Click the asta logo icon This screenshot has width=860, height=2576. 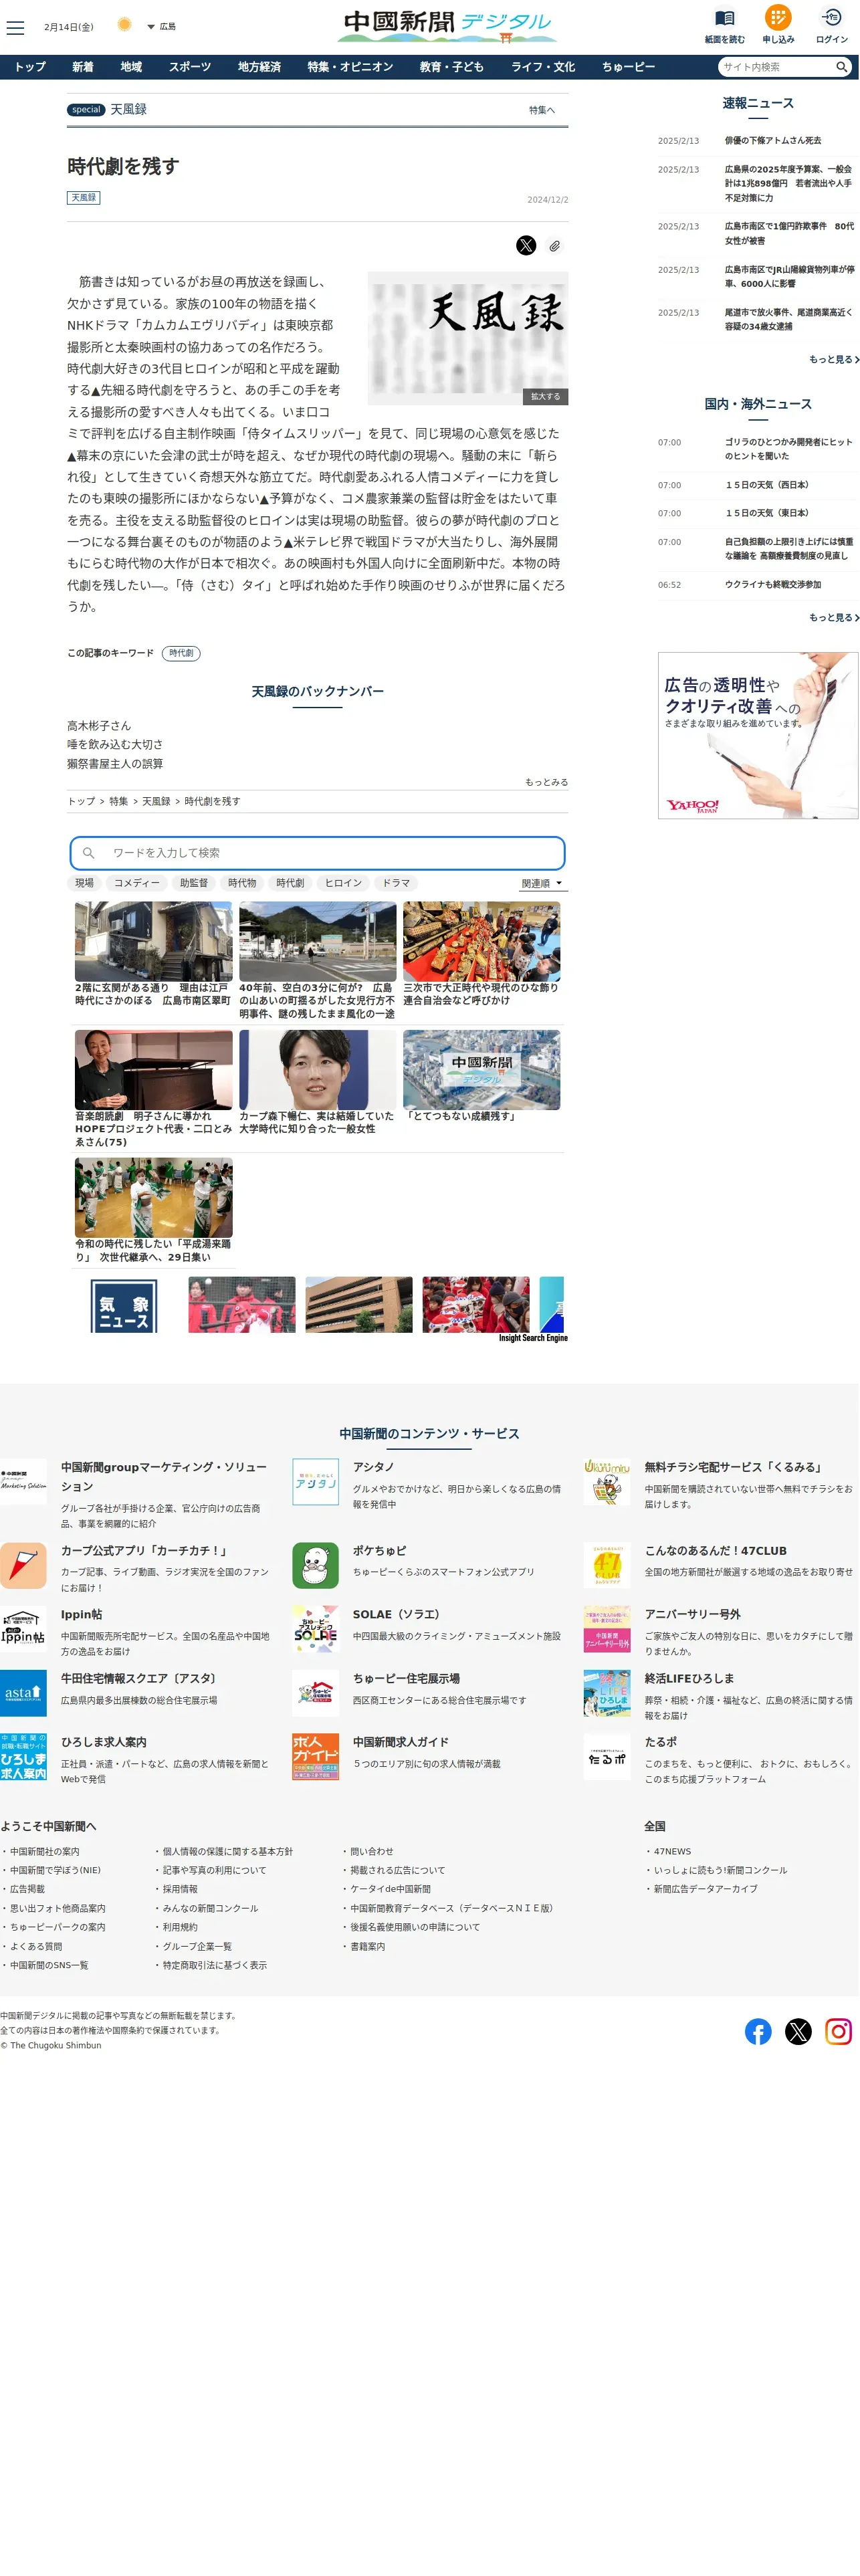pos(23,1693)
